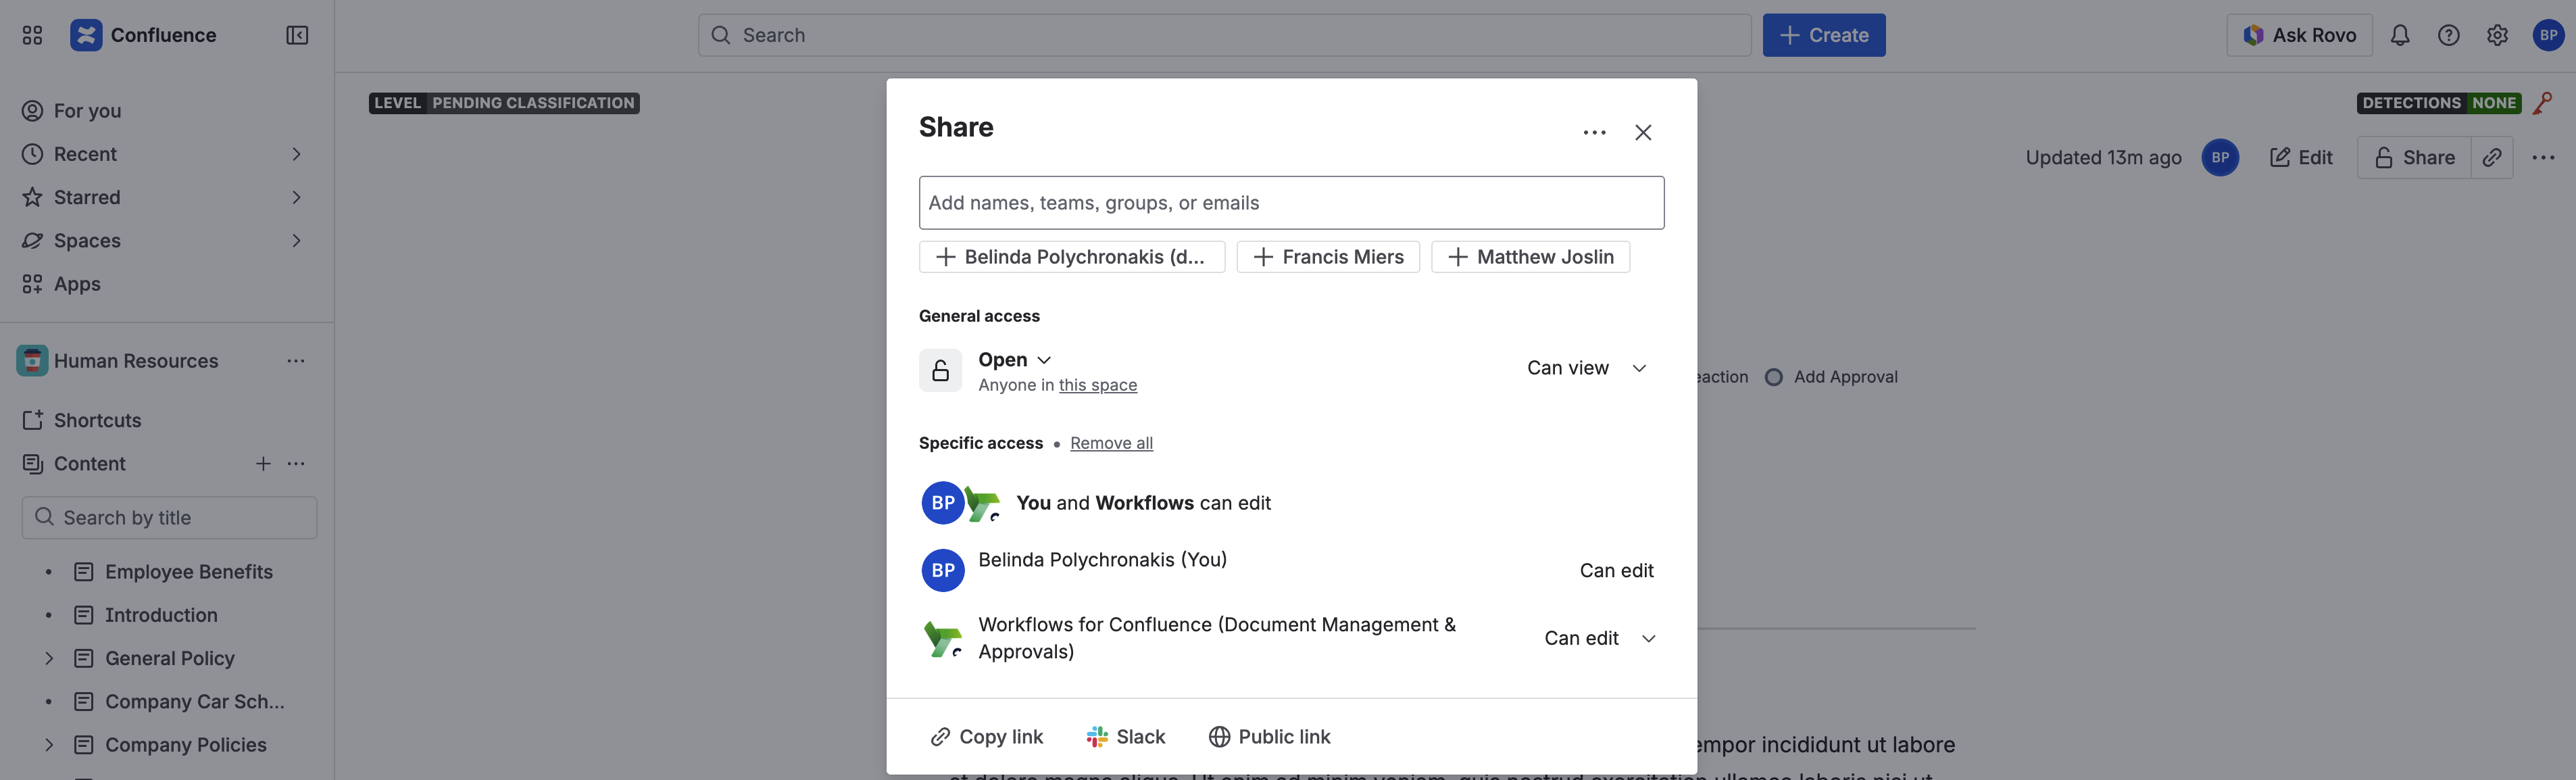Click the Public link globe option
This screenshot has width=2576, height=780.
click(1269, 737)
